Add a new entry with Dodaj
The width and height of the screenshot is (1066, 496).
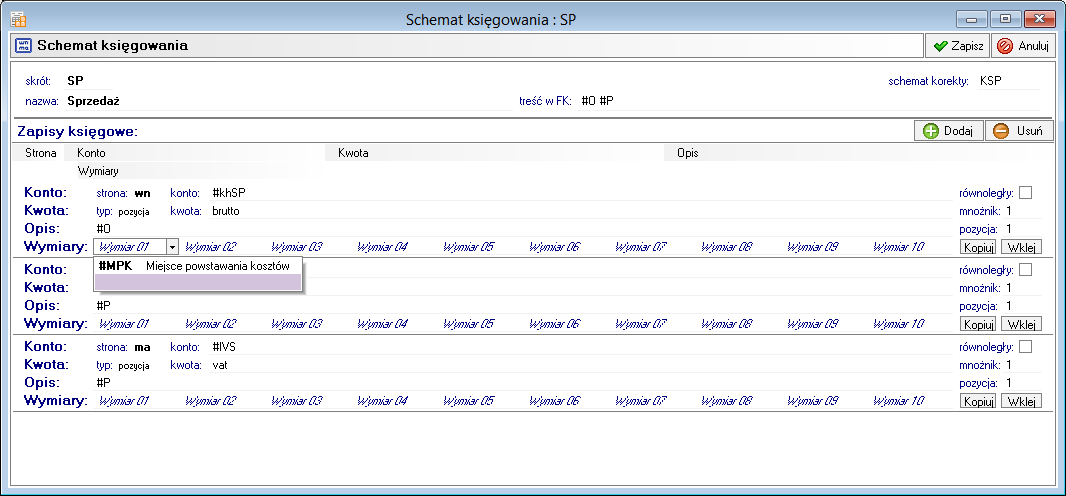948,131
